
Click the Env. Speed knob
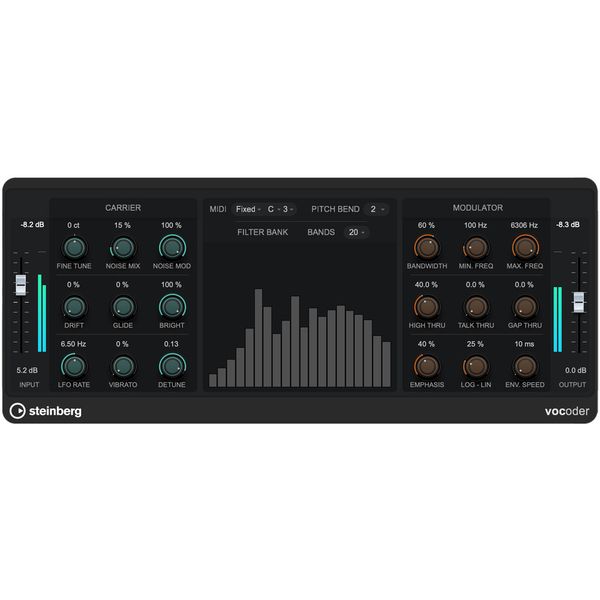point(525,366)
